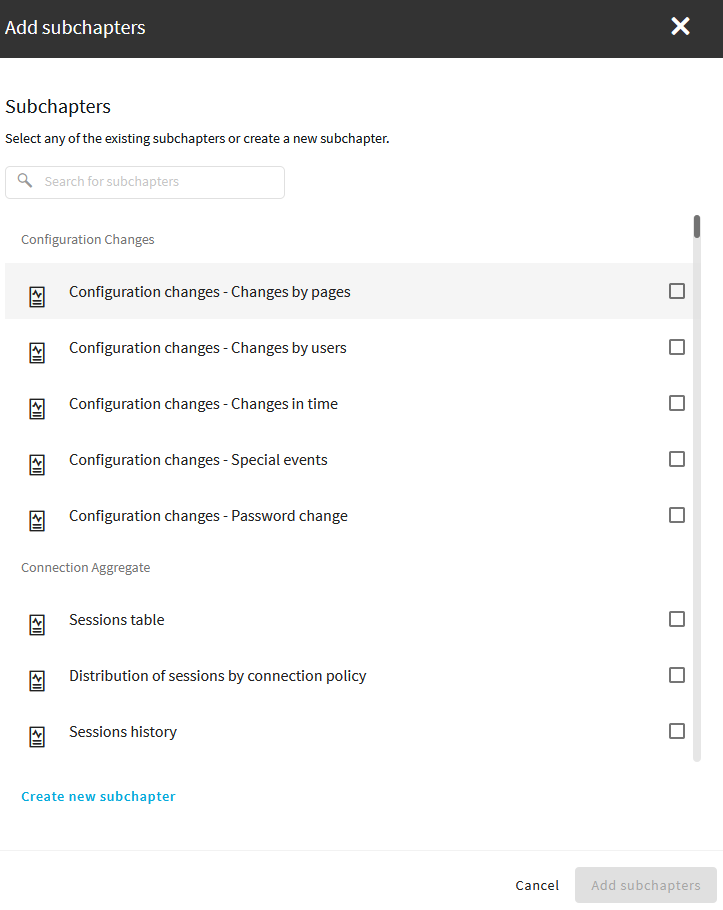Click report icon beside Password change

point(37,521)
